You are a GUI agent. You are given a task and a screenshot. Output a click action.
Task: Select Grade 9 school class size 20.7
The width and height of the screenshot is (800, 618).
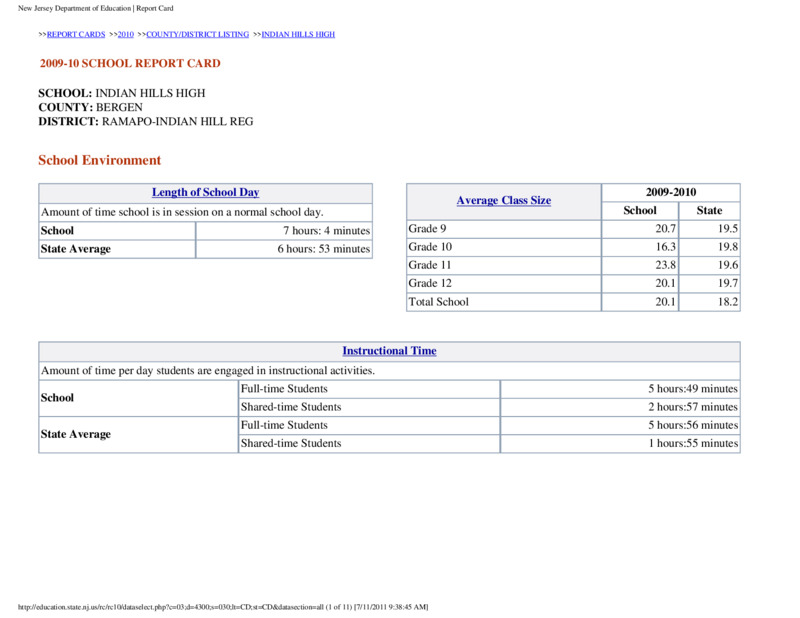665,229
